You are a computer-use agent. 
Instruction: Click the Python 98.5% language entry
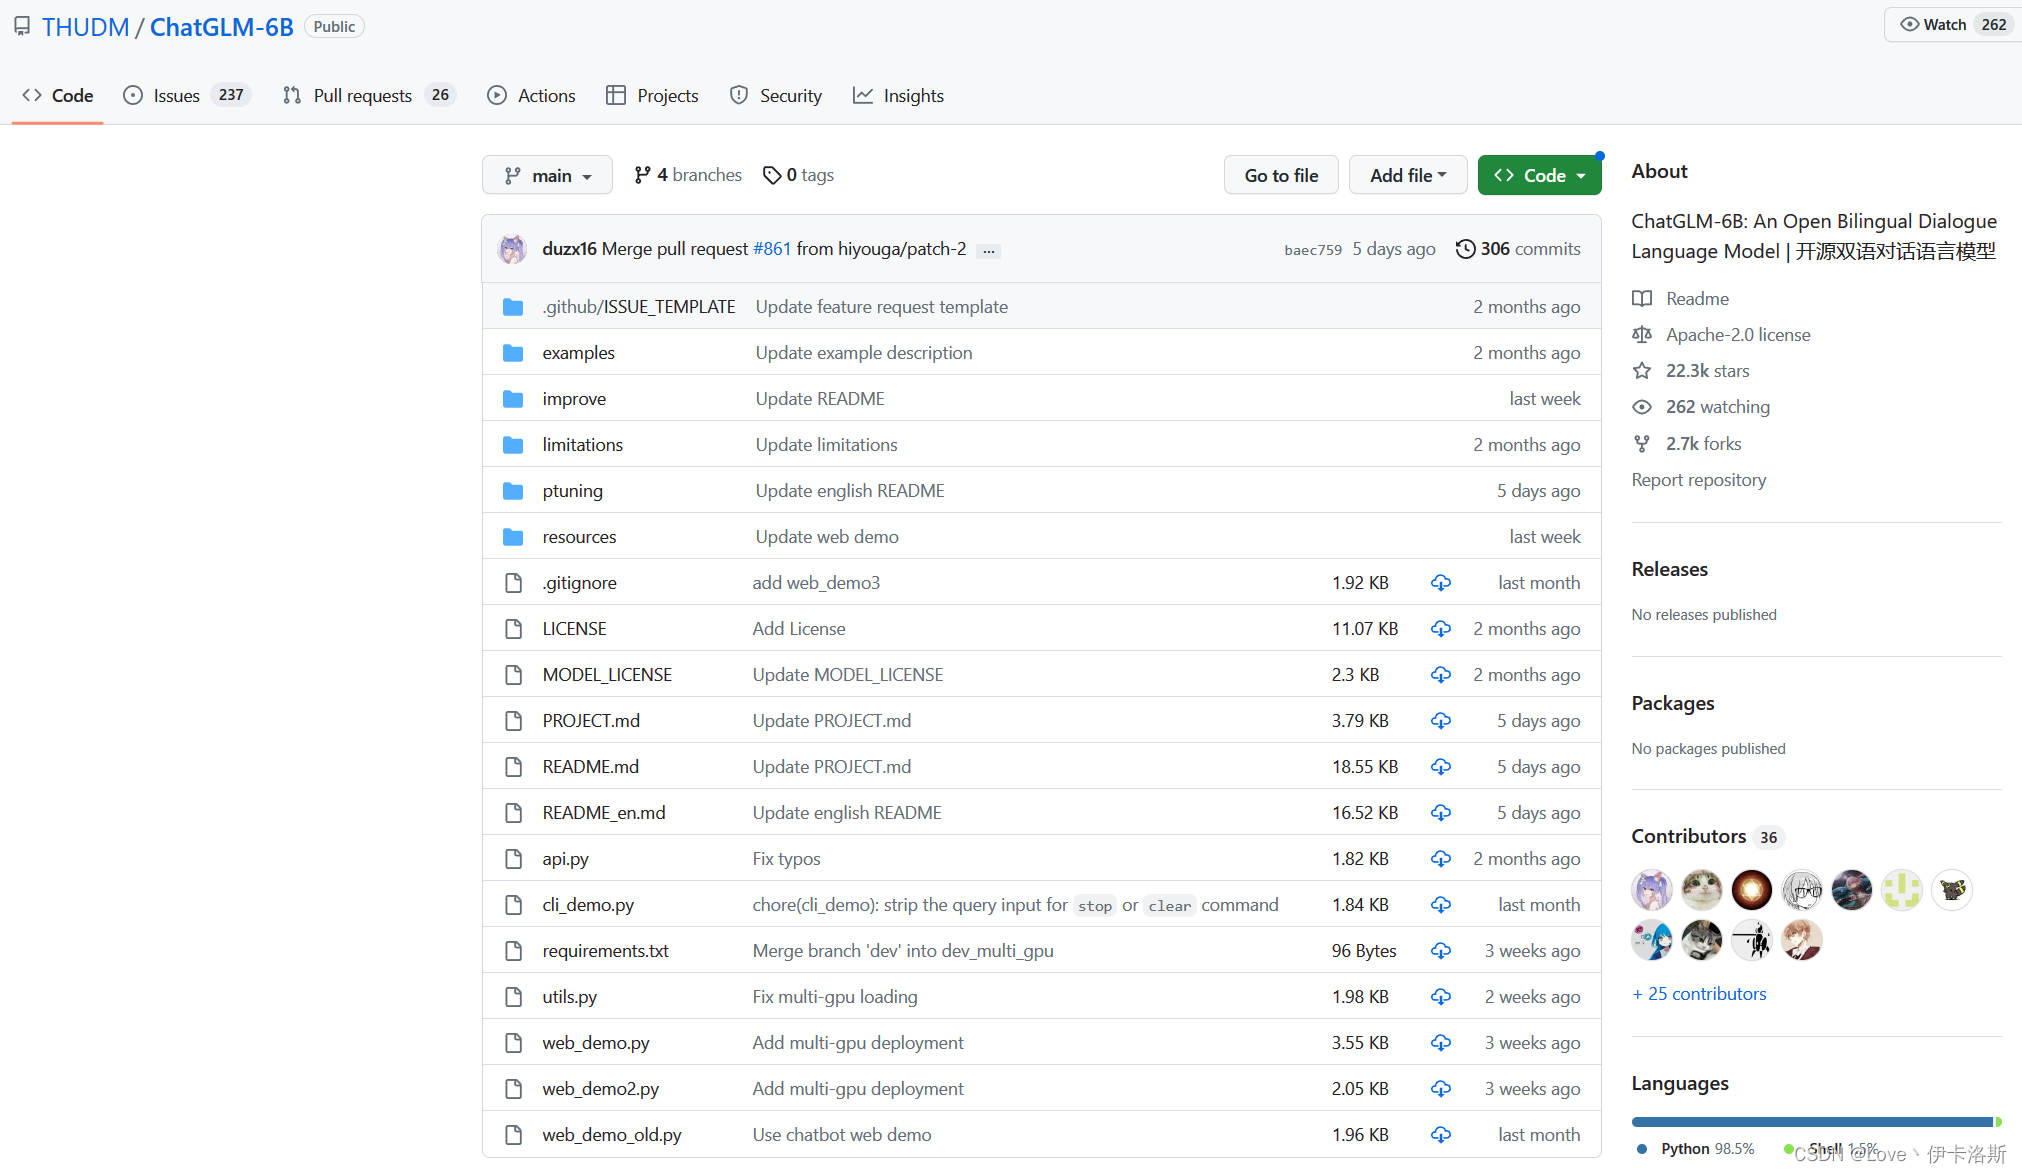click(x=1696, y=1149)
